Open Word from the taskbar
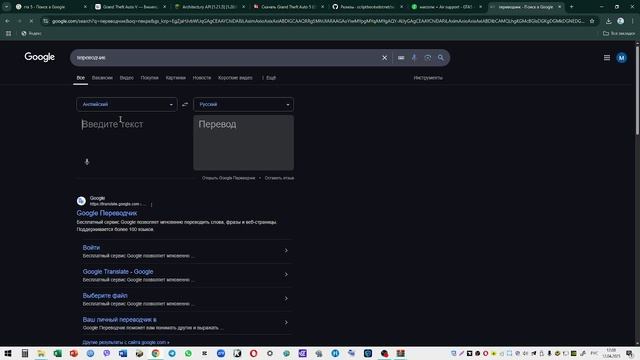The image size is (640, 360). [123, 353]
